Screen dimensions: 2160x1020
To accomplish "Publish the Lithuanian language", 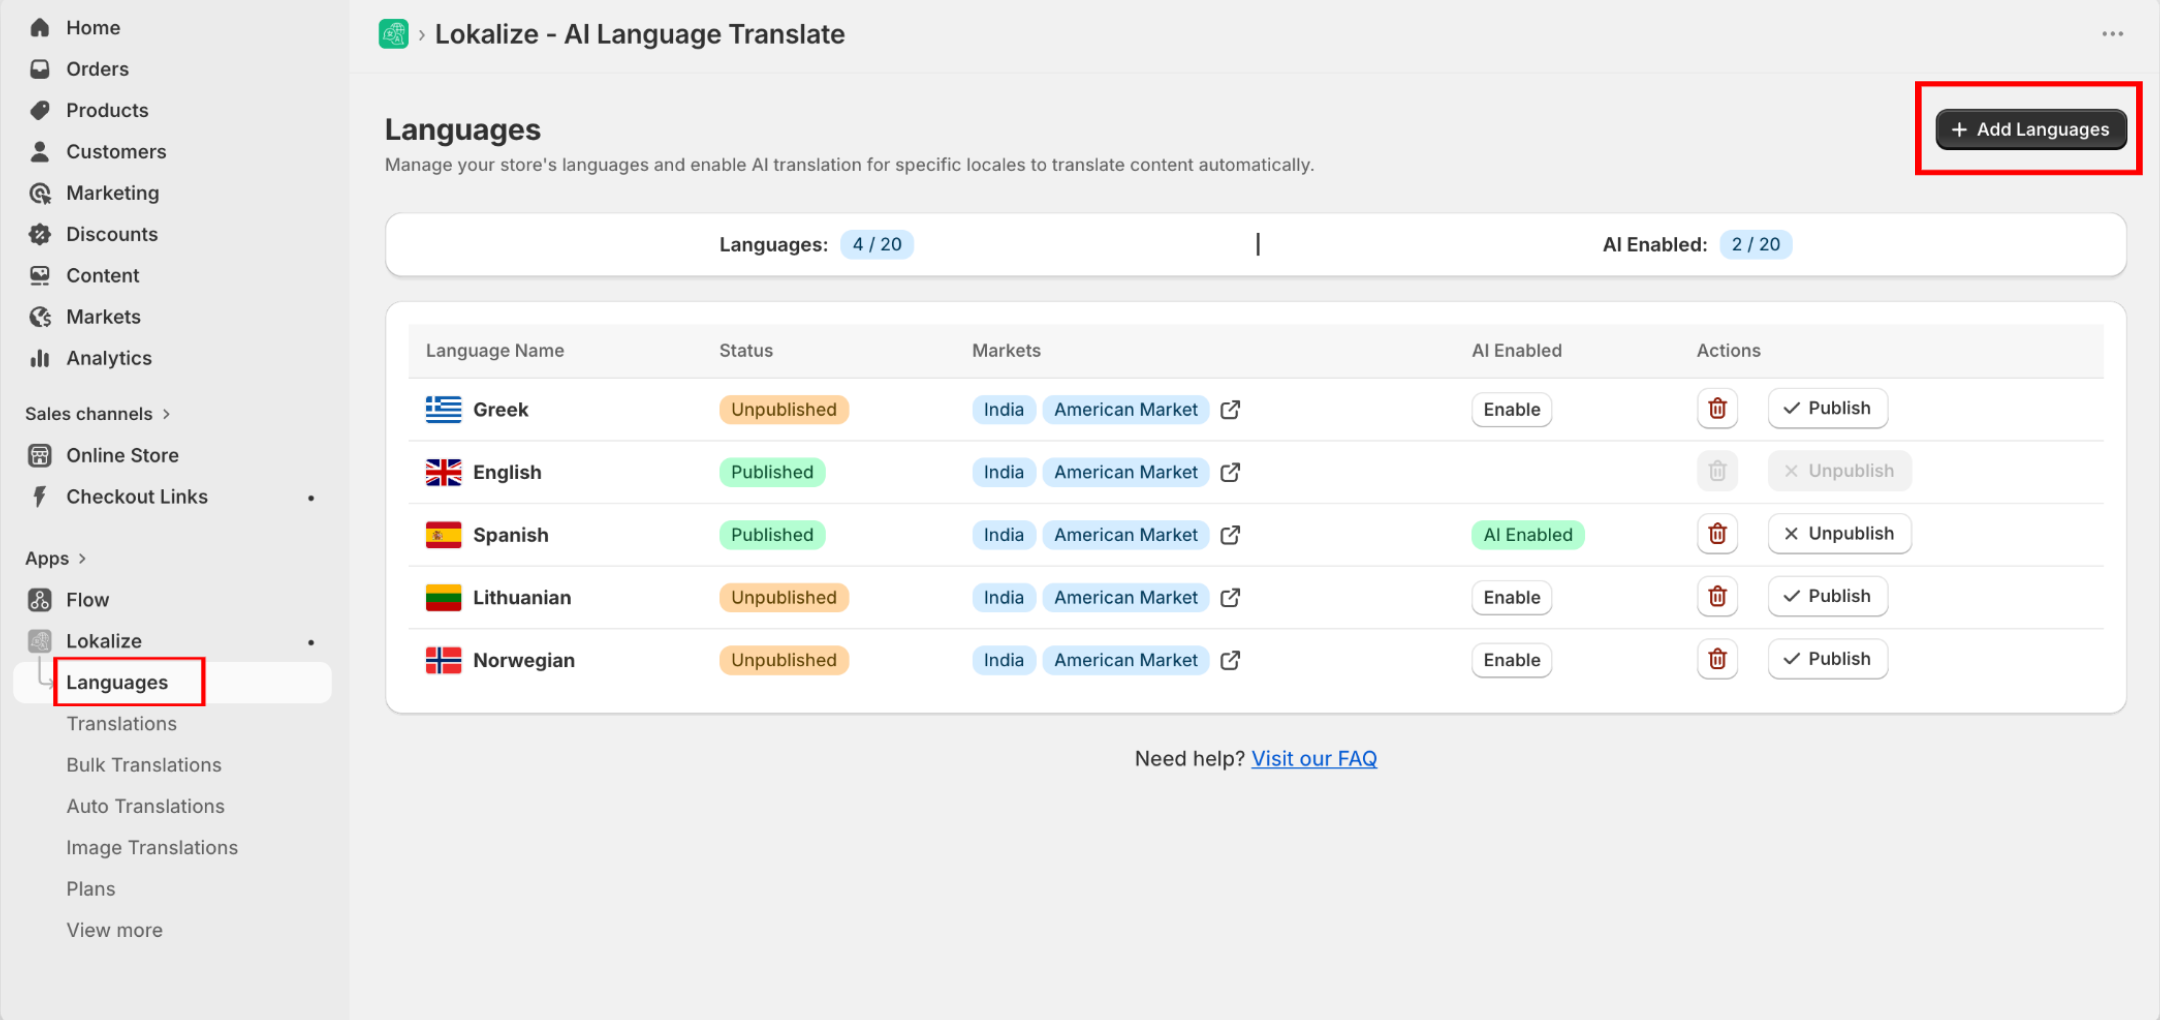I will pos(1827,596).
